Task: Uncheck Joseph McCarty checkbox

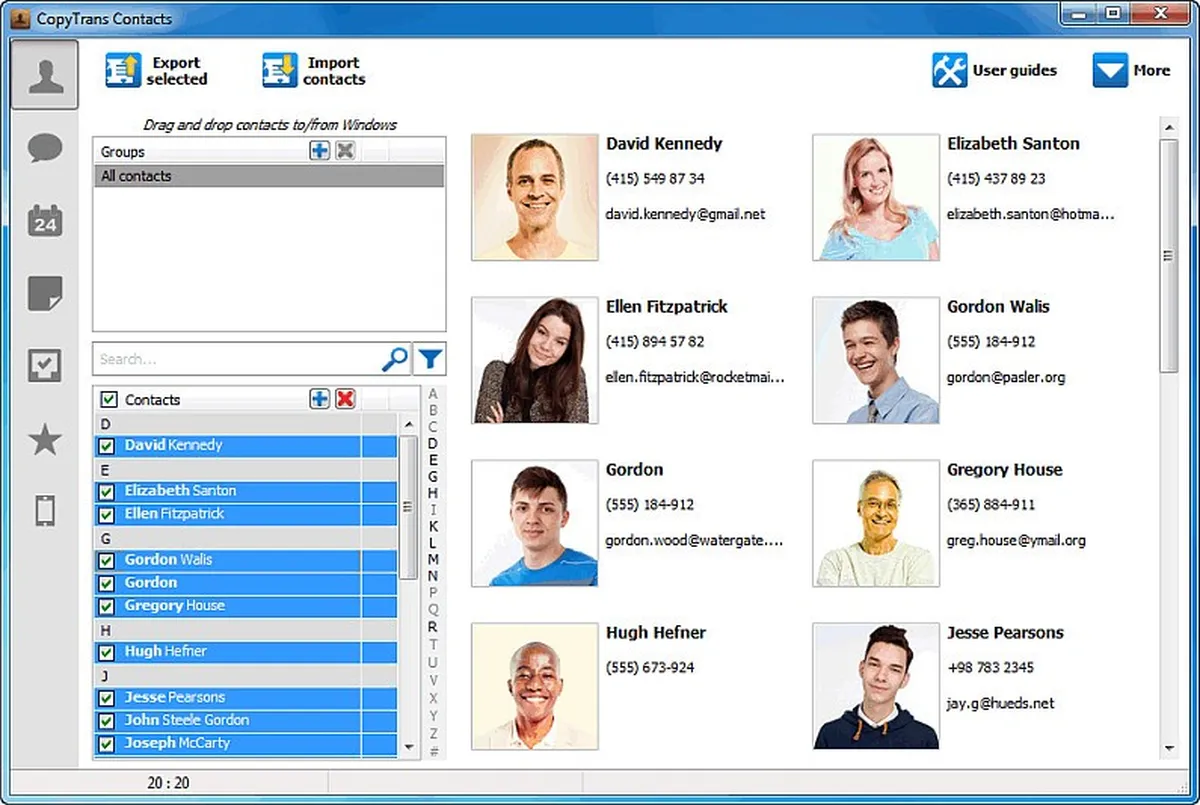Action: [107, 744]
